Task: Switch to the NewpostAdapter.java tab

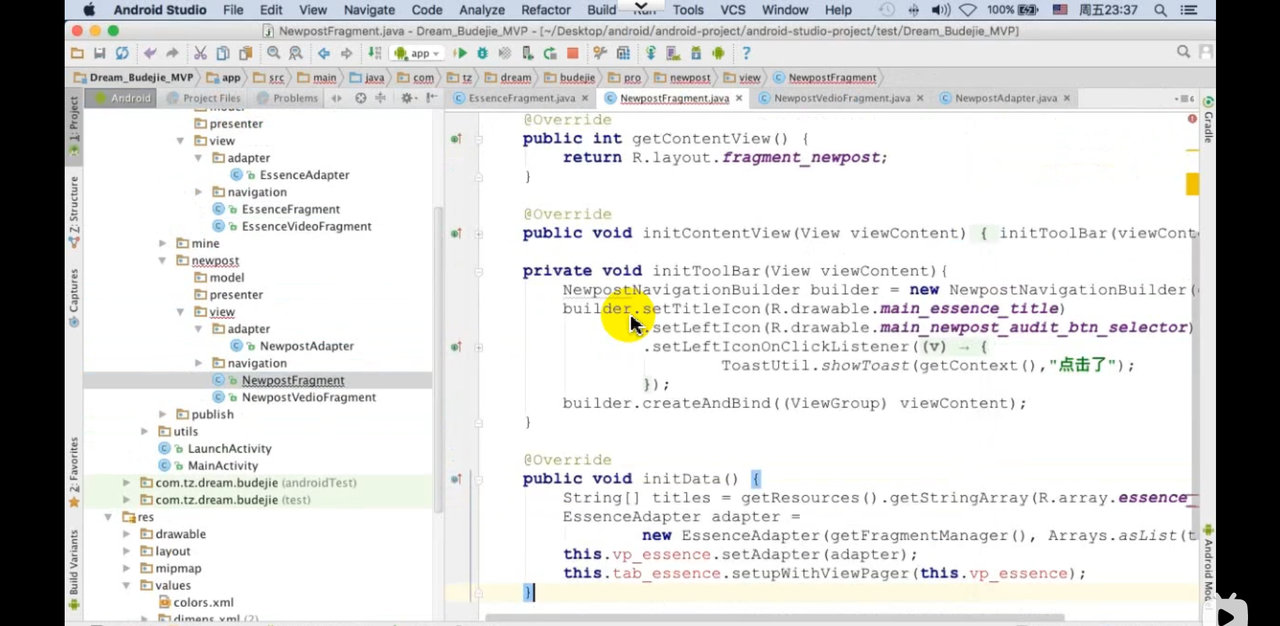Action: pyautogui.click(x=1005, y=98)
